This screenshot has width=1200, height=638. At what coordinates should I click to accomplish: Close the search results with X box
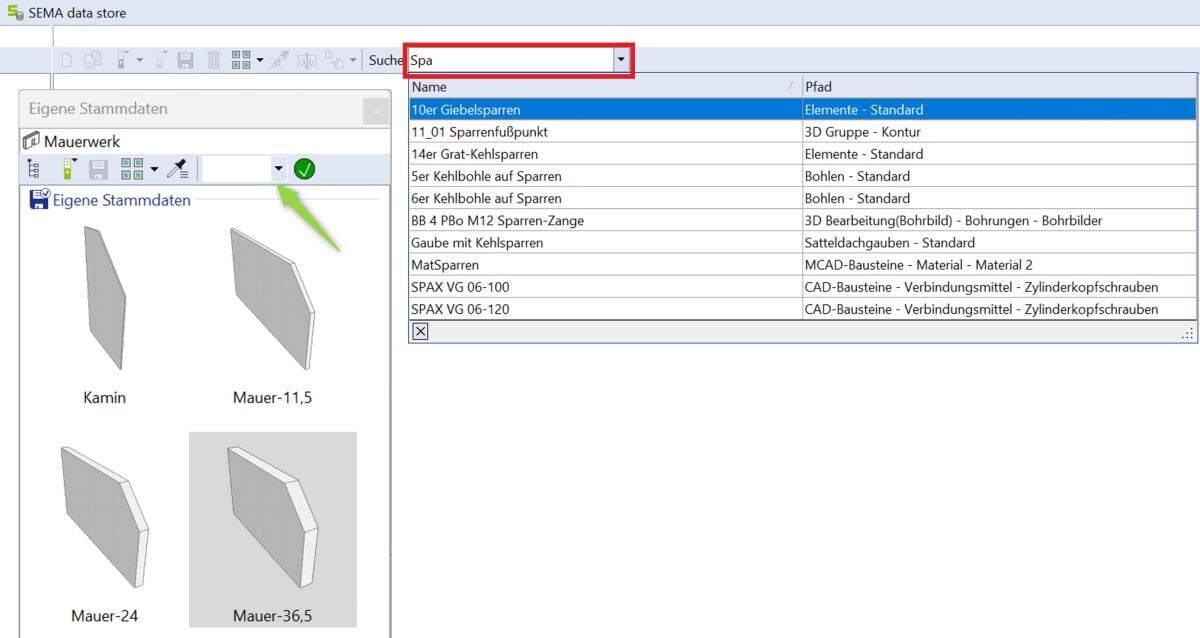420,332
